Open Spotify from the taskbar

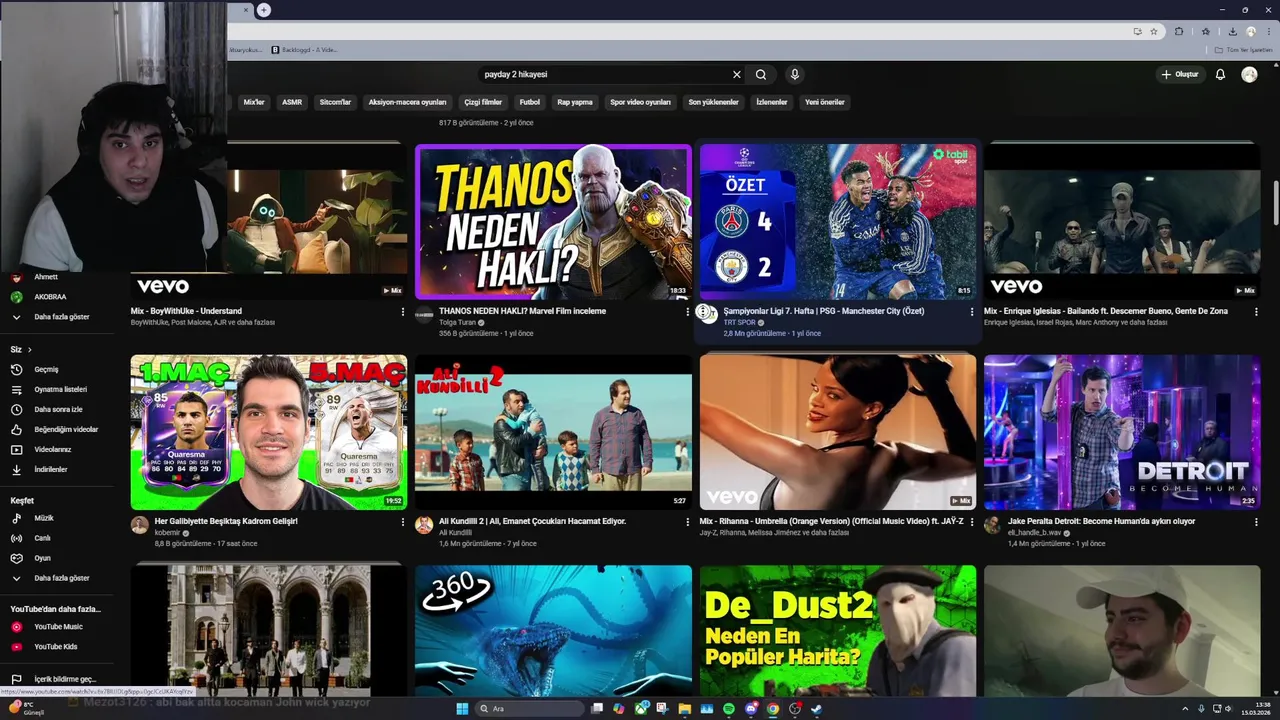coord(728,709)
